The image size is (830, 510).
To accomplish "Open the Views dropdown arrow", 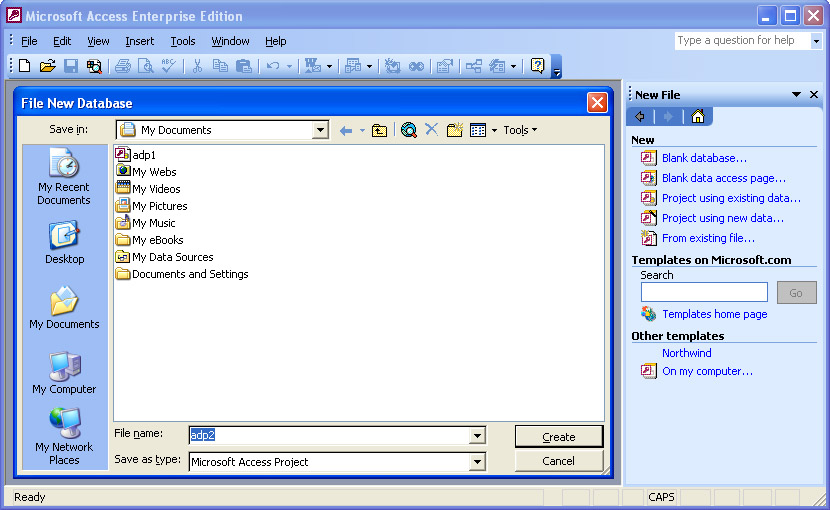I will coord(494,130).
